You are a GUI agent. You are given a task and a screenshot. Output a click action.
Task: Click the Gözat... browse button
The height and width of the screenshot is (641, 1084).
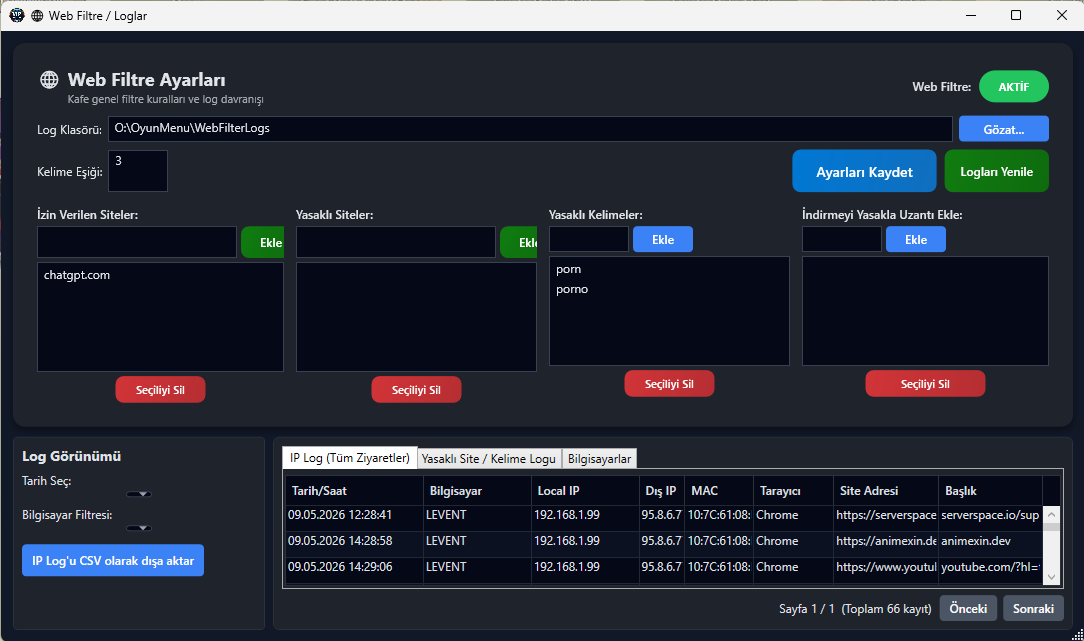pyautogui.click(x=1004, y=129)
